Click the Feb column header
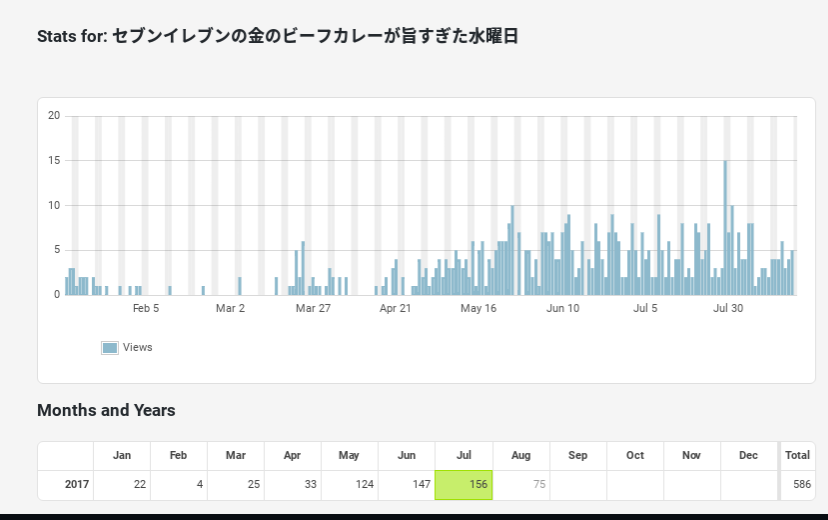The width and height of the screenshot is (828, 520). click(179, 456)
